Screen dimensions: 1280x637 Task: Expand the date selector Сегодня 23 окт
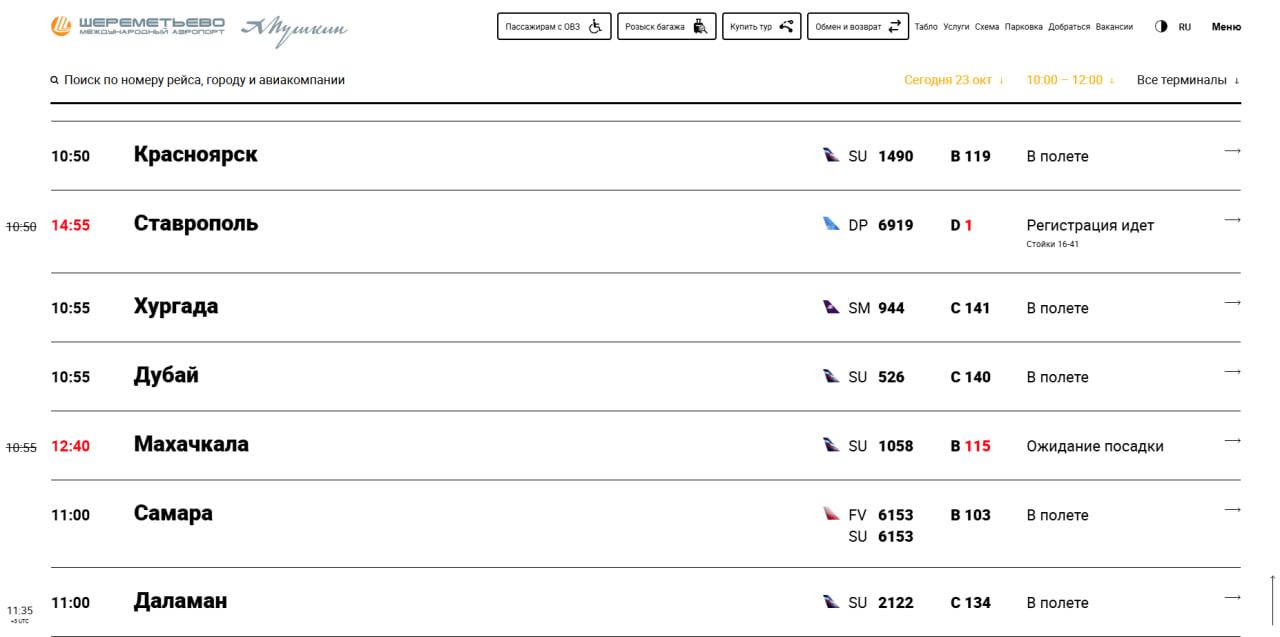[954, 80]
